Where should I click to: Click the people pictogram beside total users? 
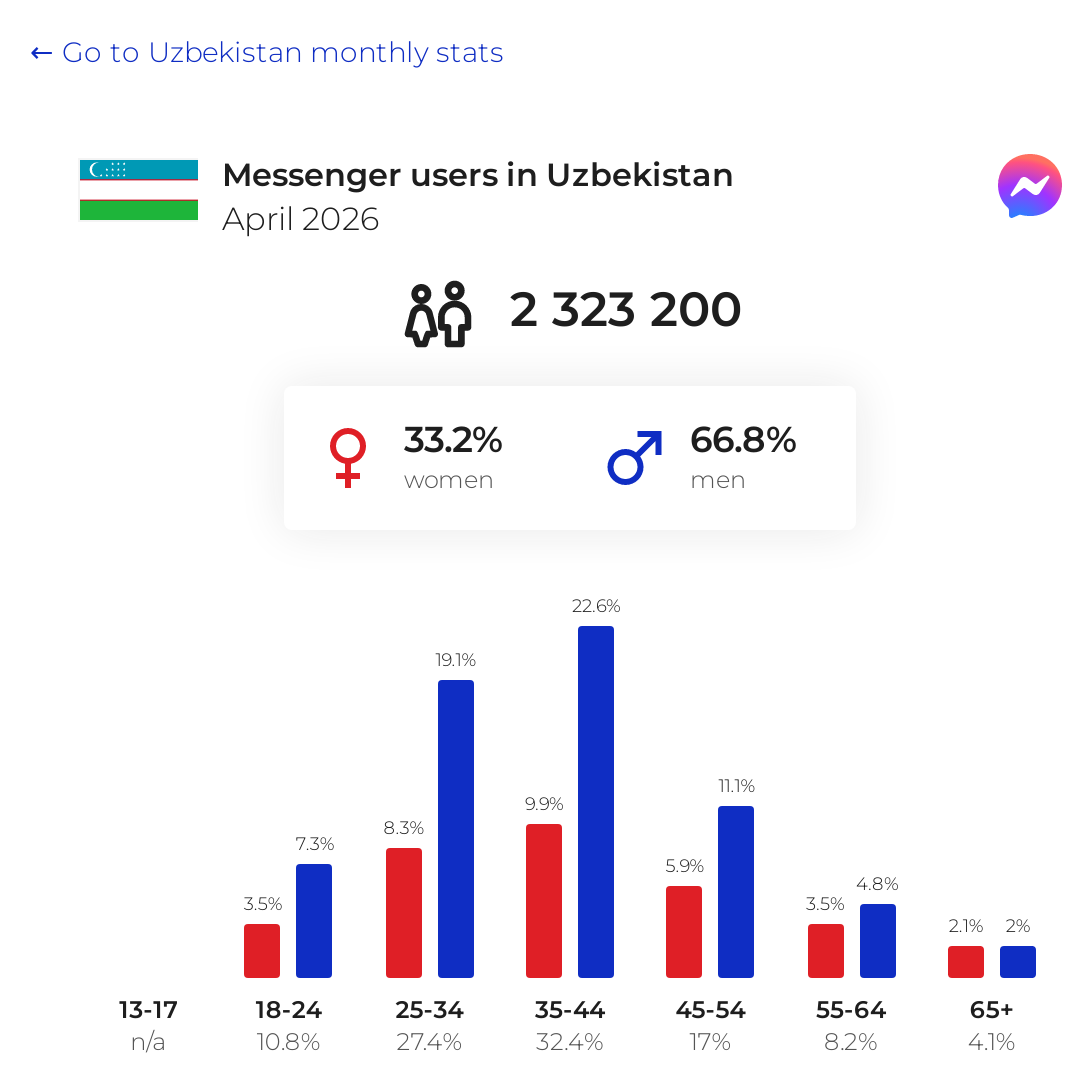438,314
